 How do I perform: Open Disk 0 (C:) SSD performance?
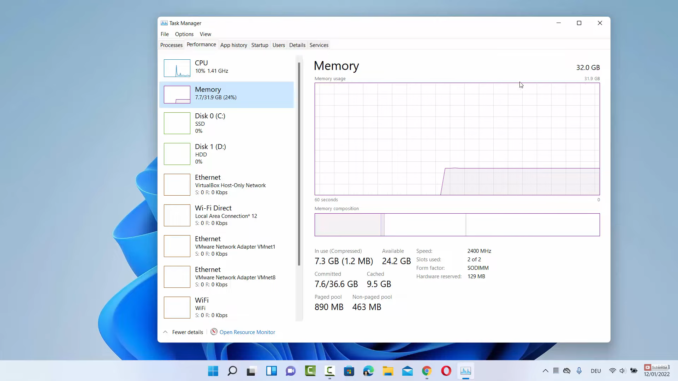pyautogui.click(x=227, y=123)
